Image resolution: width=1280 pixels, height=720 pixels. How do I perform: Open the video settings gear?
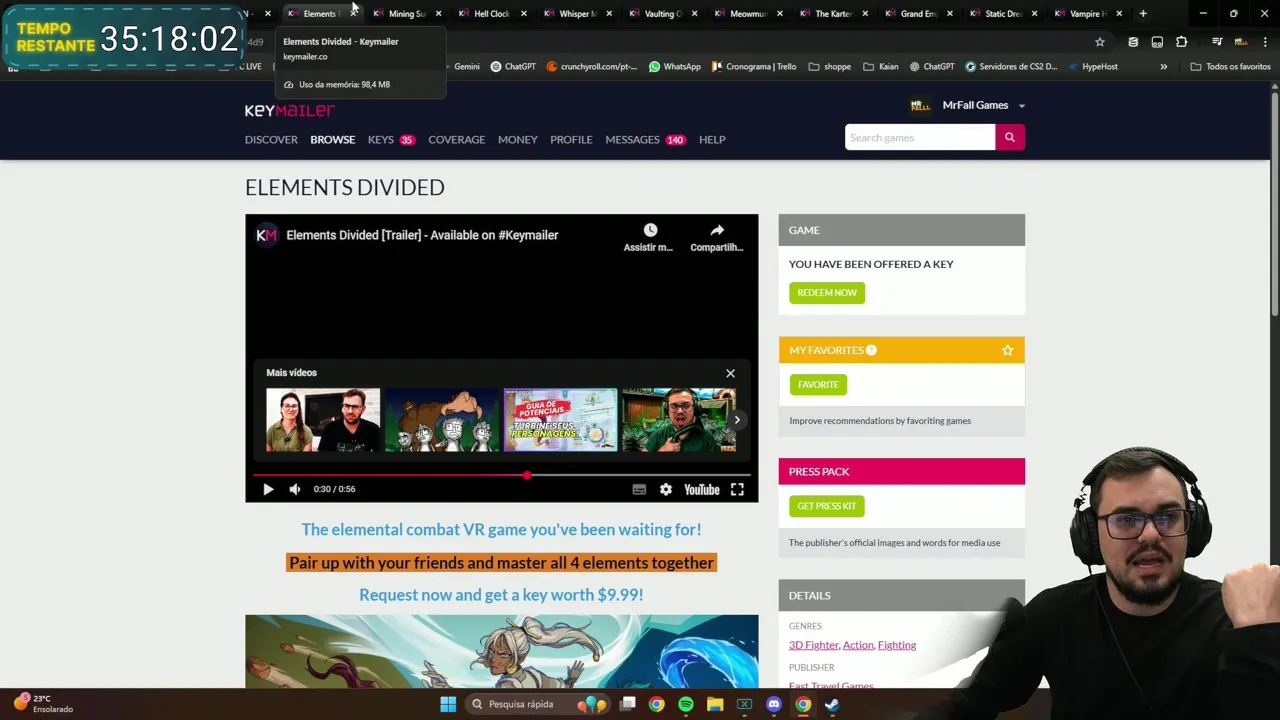coord(666,489)
